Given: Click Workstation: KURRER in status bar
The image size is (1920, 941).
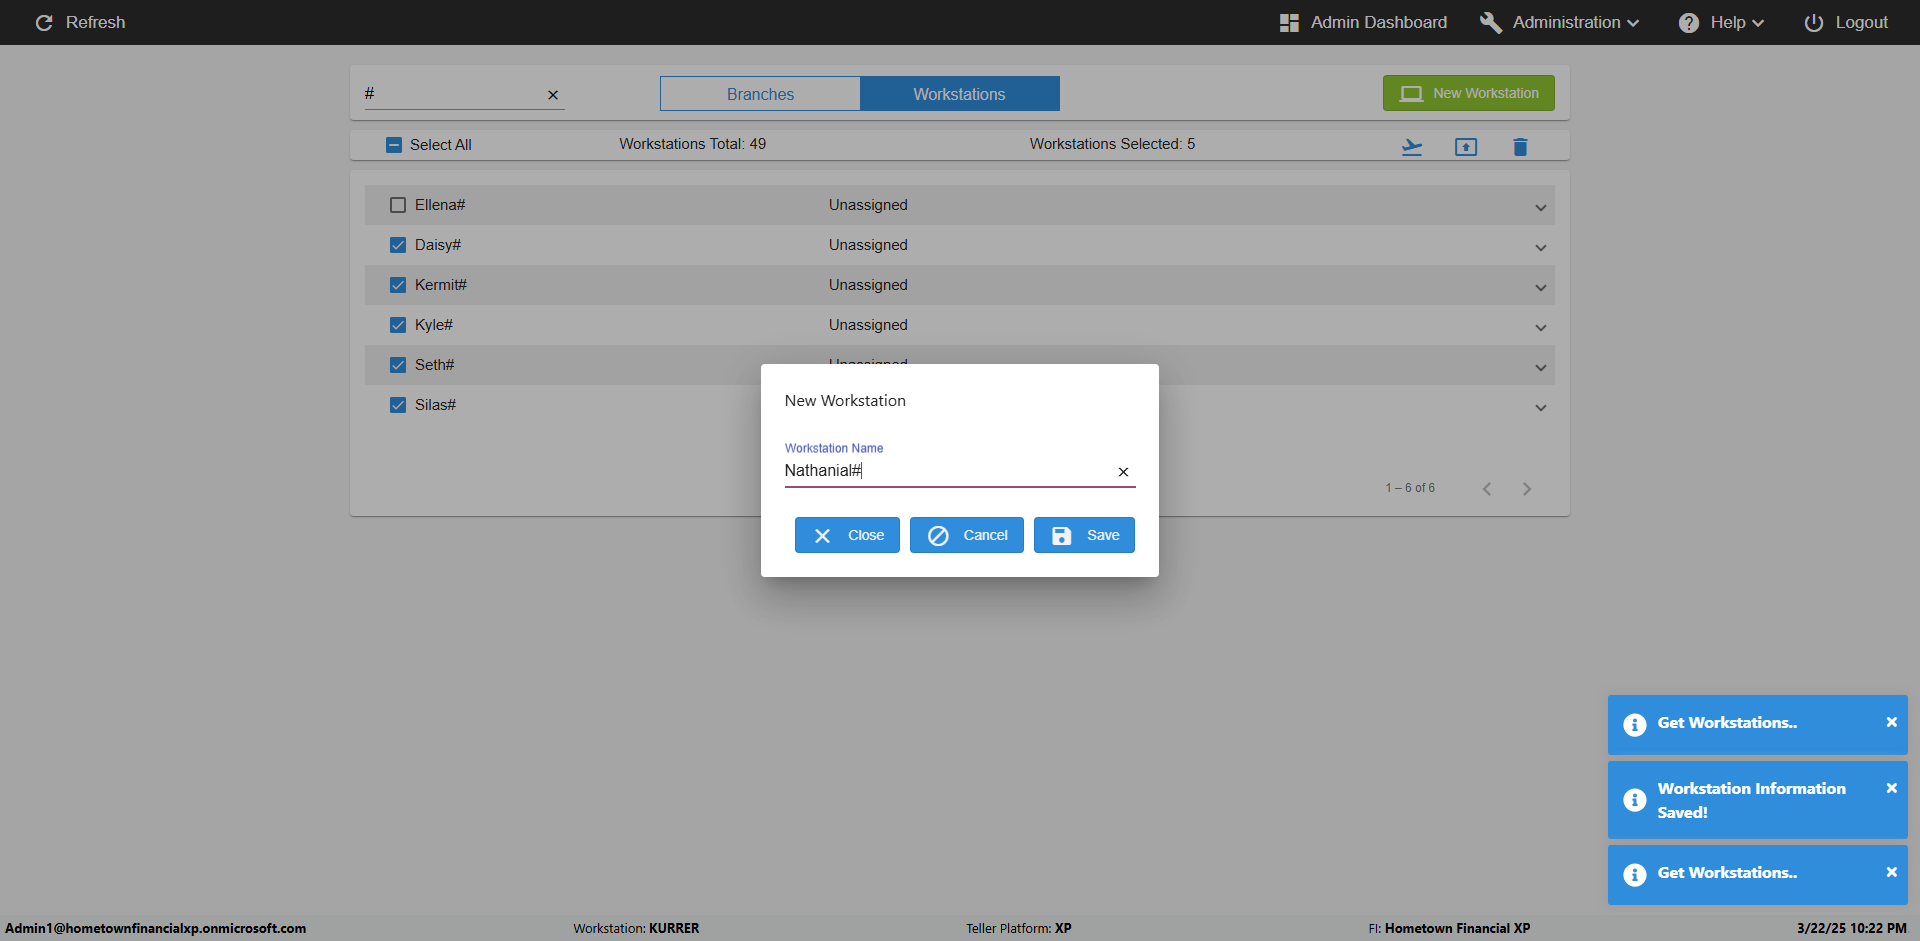Looking at the screenshot, I should 636,928.
